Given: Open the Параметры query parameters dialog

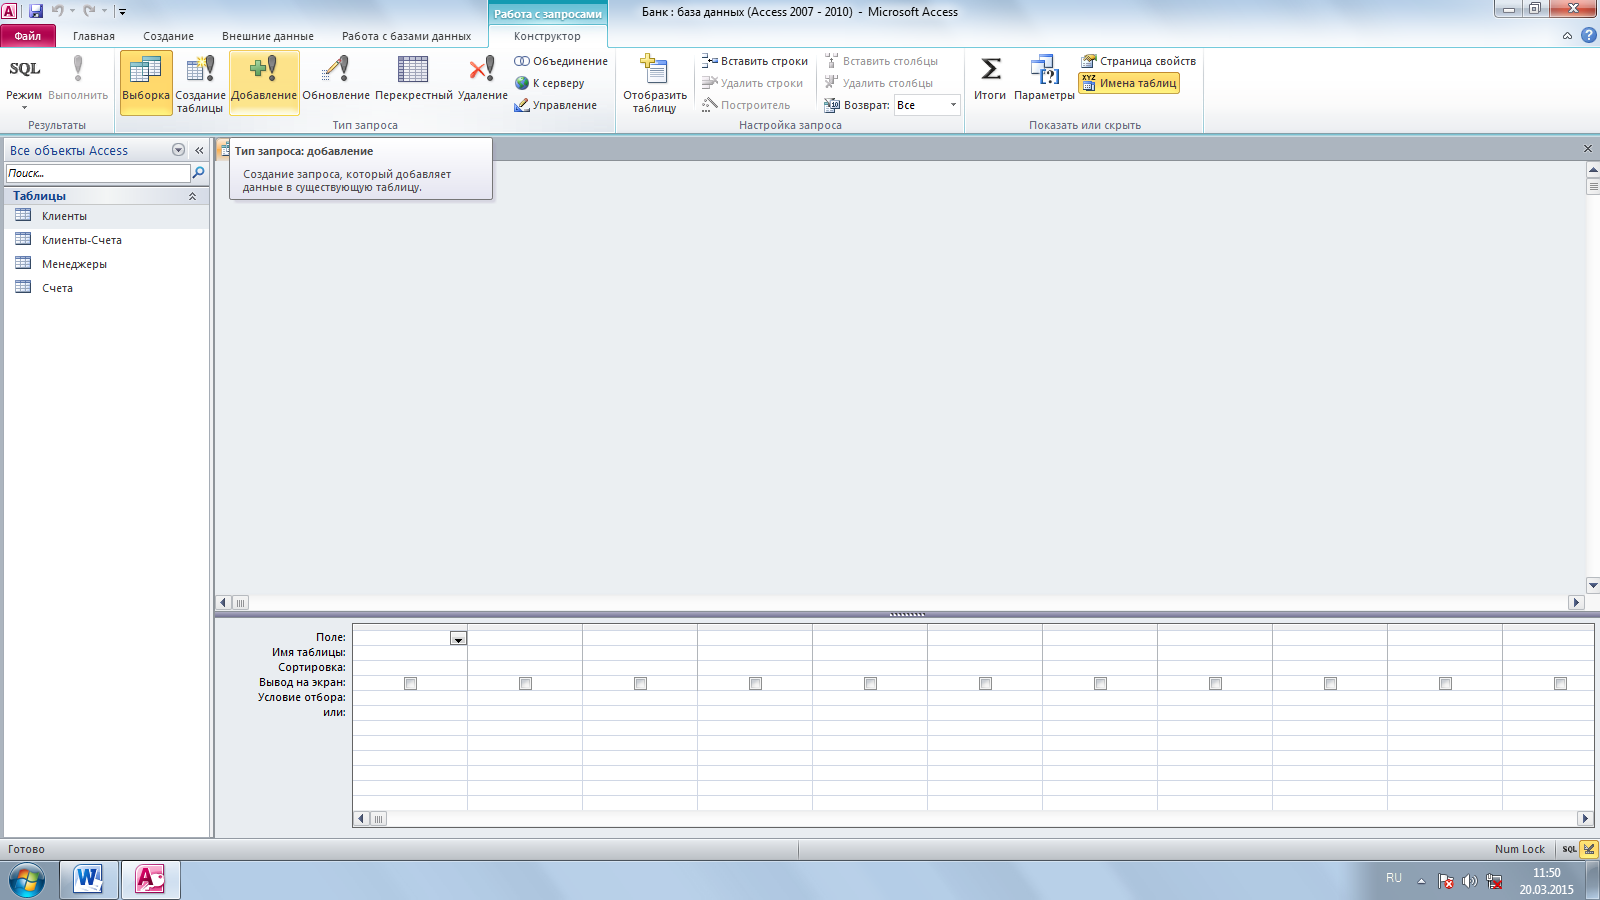Looking at the screenshot, I should pyautogui.click(x=1044, y=78).
